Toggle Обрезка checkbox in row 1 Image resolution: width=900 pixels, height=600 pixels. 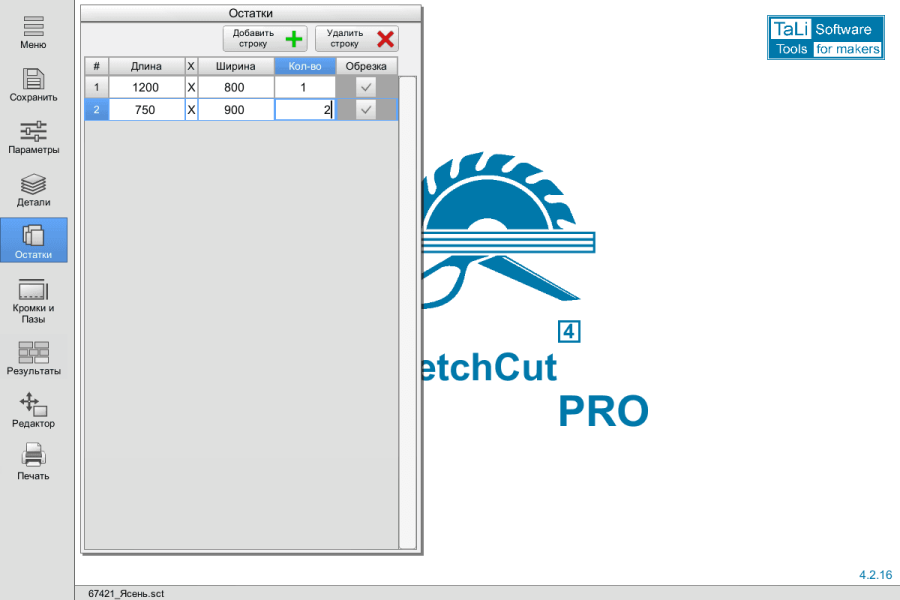(366, 87)
